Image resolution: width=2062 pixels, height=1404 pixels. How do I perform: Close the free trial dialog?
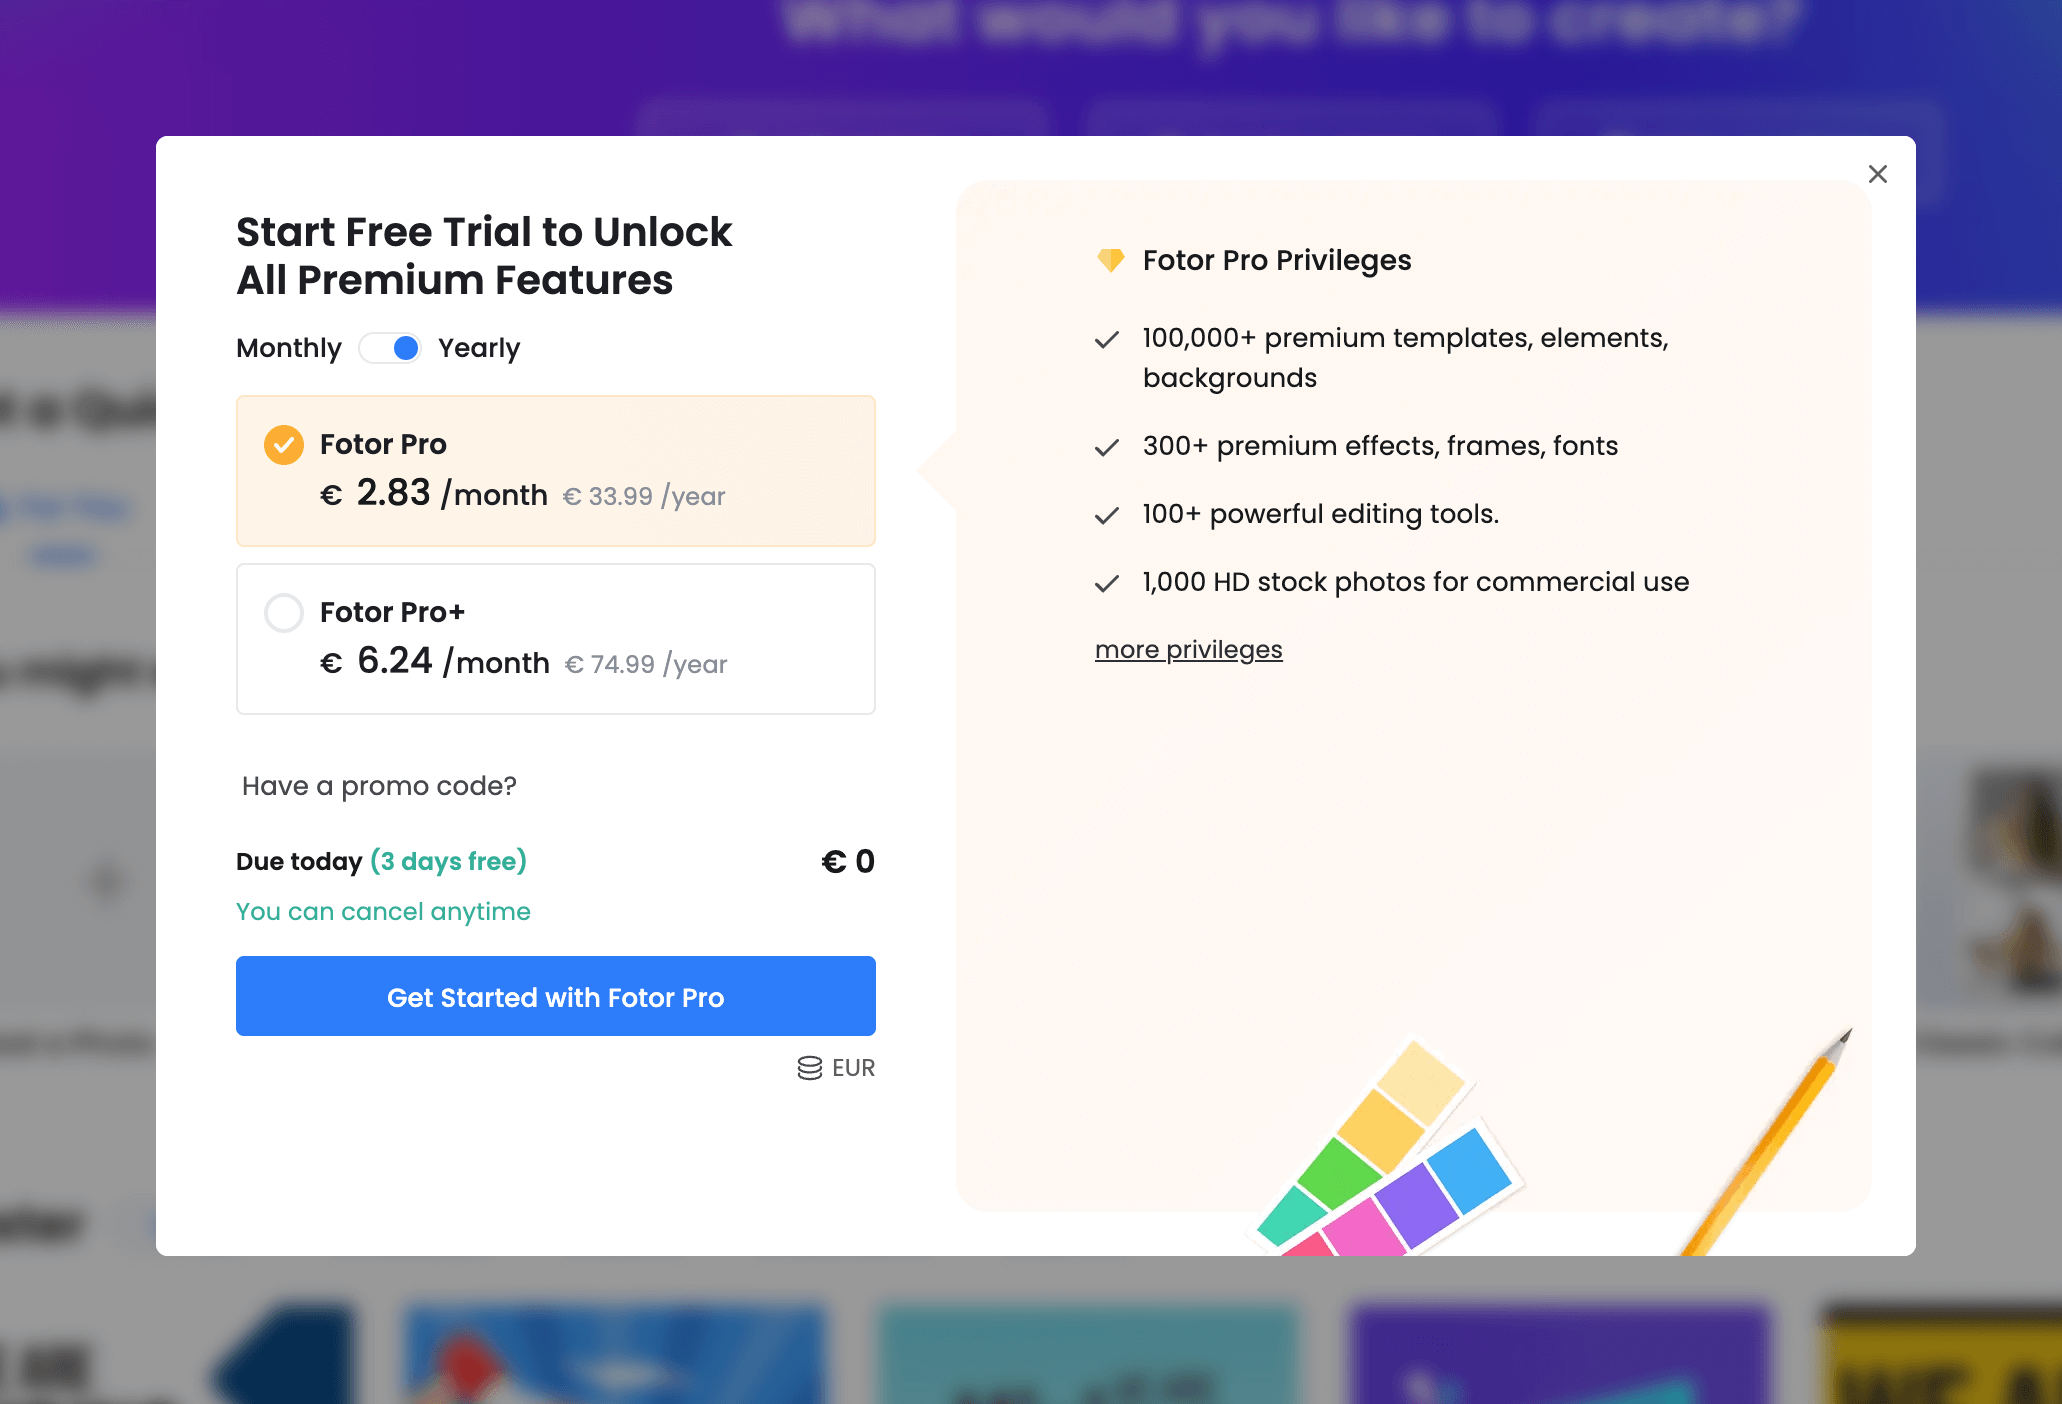coord(1877,174)
